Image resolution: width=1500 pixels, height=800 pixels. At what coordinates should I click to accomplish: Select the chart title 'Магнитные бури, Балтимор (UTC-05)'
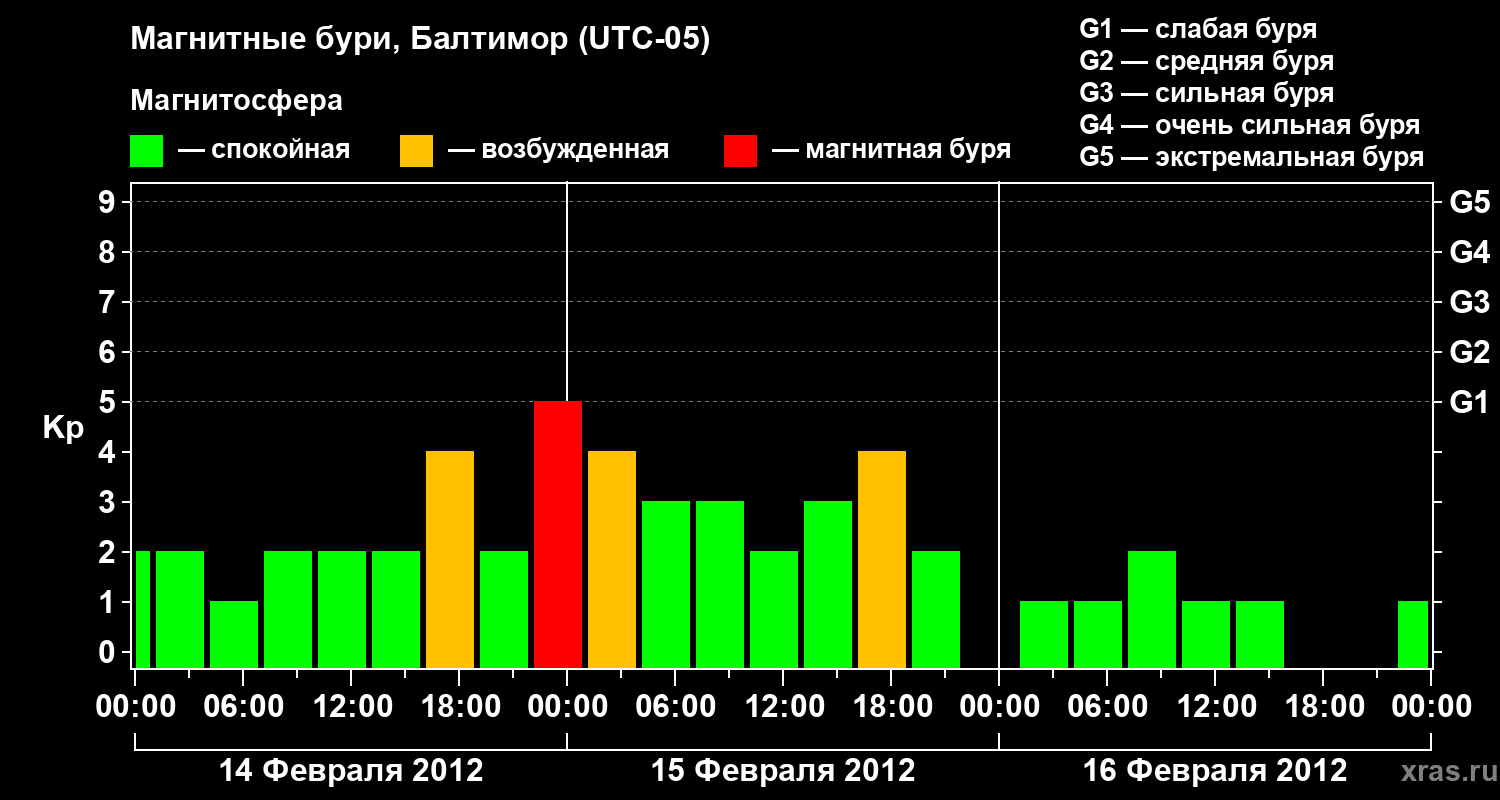tap(420, 40)
